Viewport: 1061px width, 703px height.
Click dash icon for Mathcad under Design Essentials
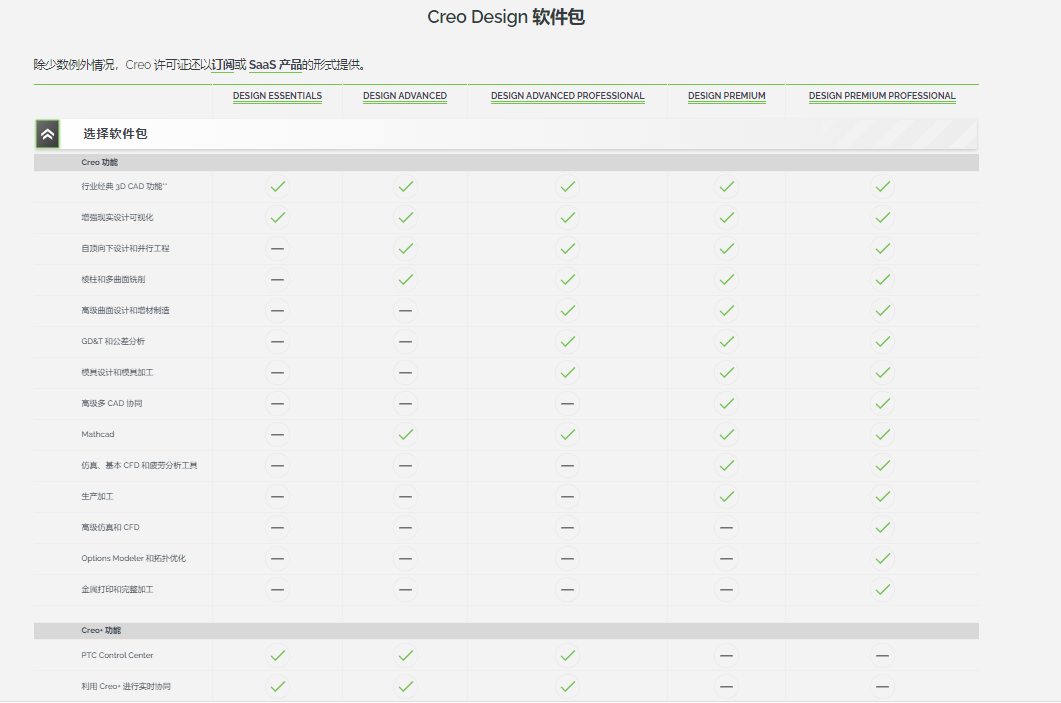pos(277,434)
